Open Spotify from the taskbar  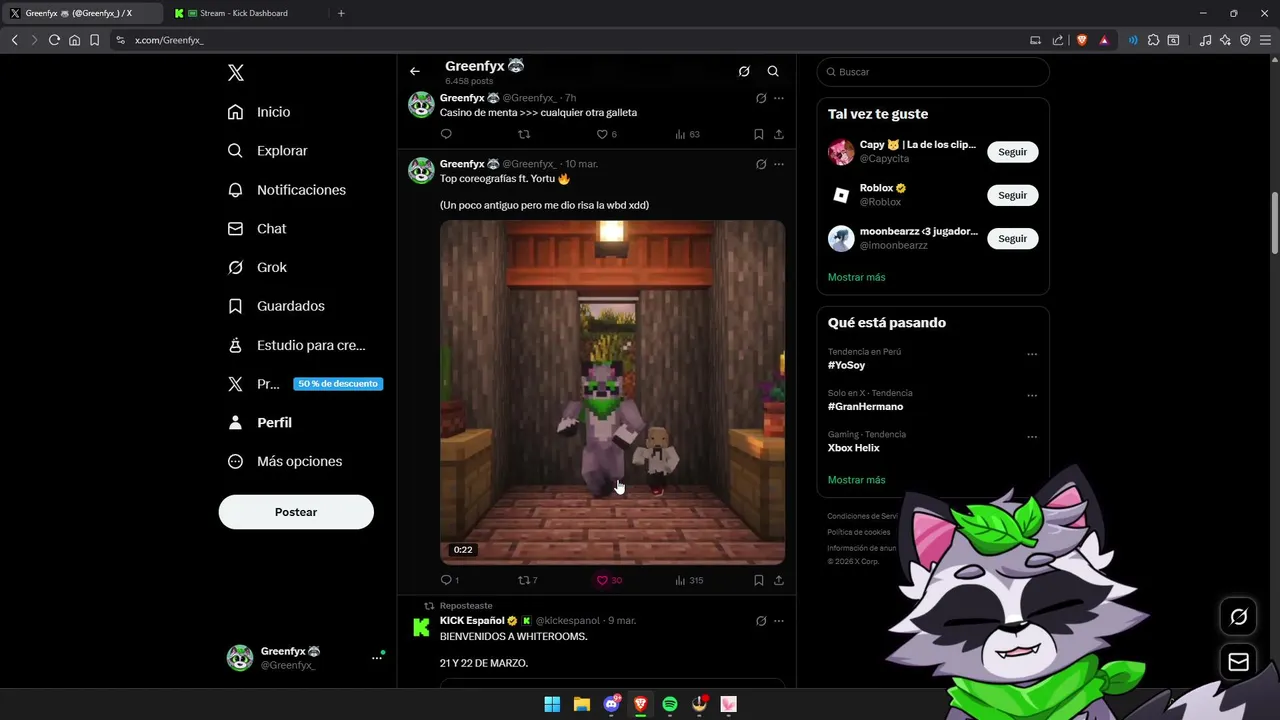point(670,704)
